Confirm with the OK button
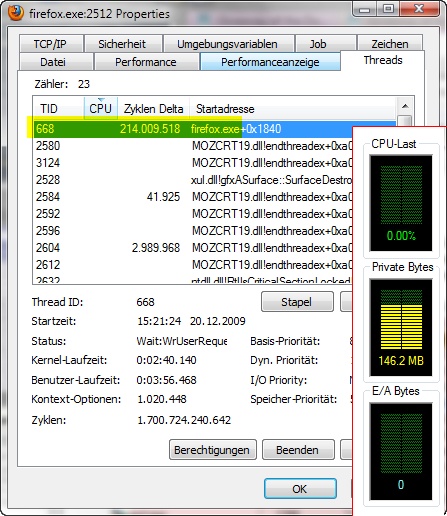 (x=300, y=489)
